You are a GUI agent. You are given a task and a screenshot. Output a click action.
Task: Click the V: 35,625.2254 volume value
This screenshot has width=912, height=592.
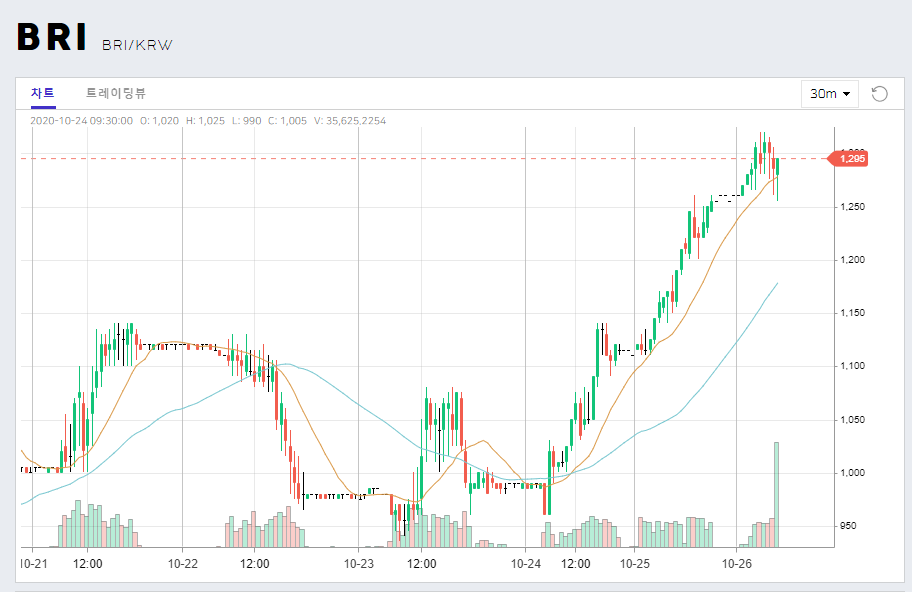350,121
